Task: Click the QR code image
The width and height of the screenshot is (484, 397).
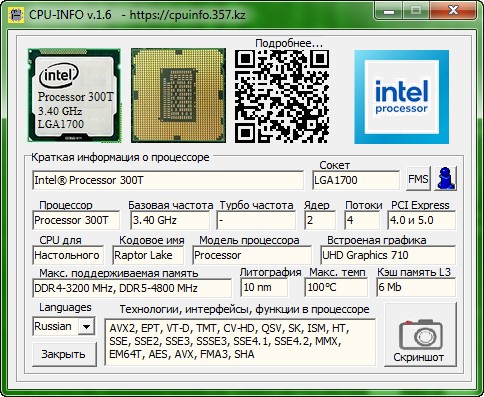Action: pos(282,97)
